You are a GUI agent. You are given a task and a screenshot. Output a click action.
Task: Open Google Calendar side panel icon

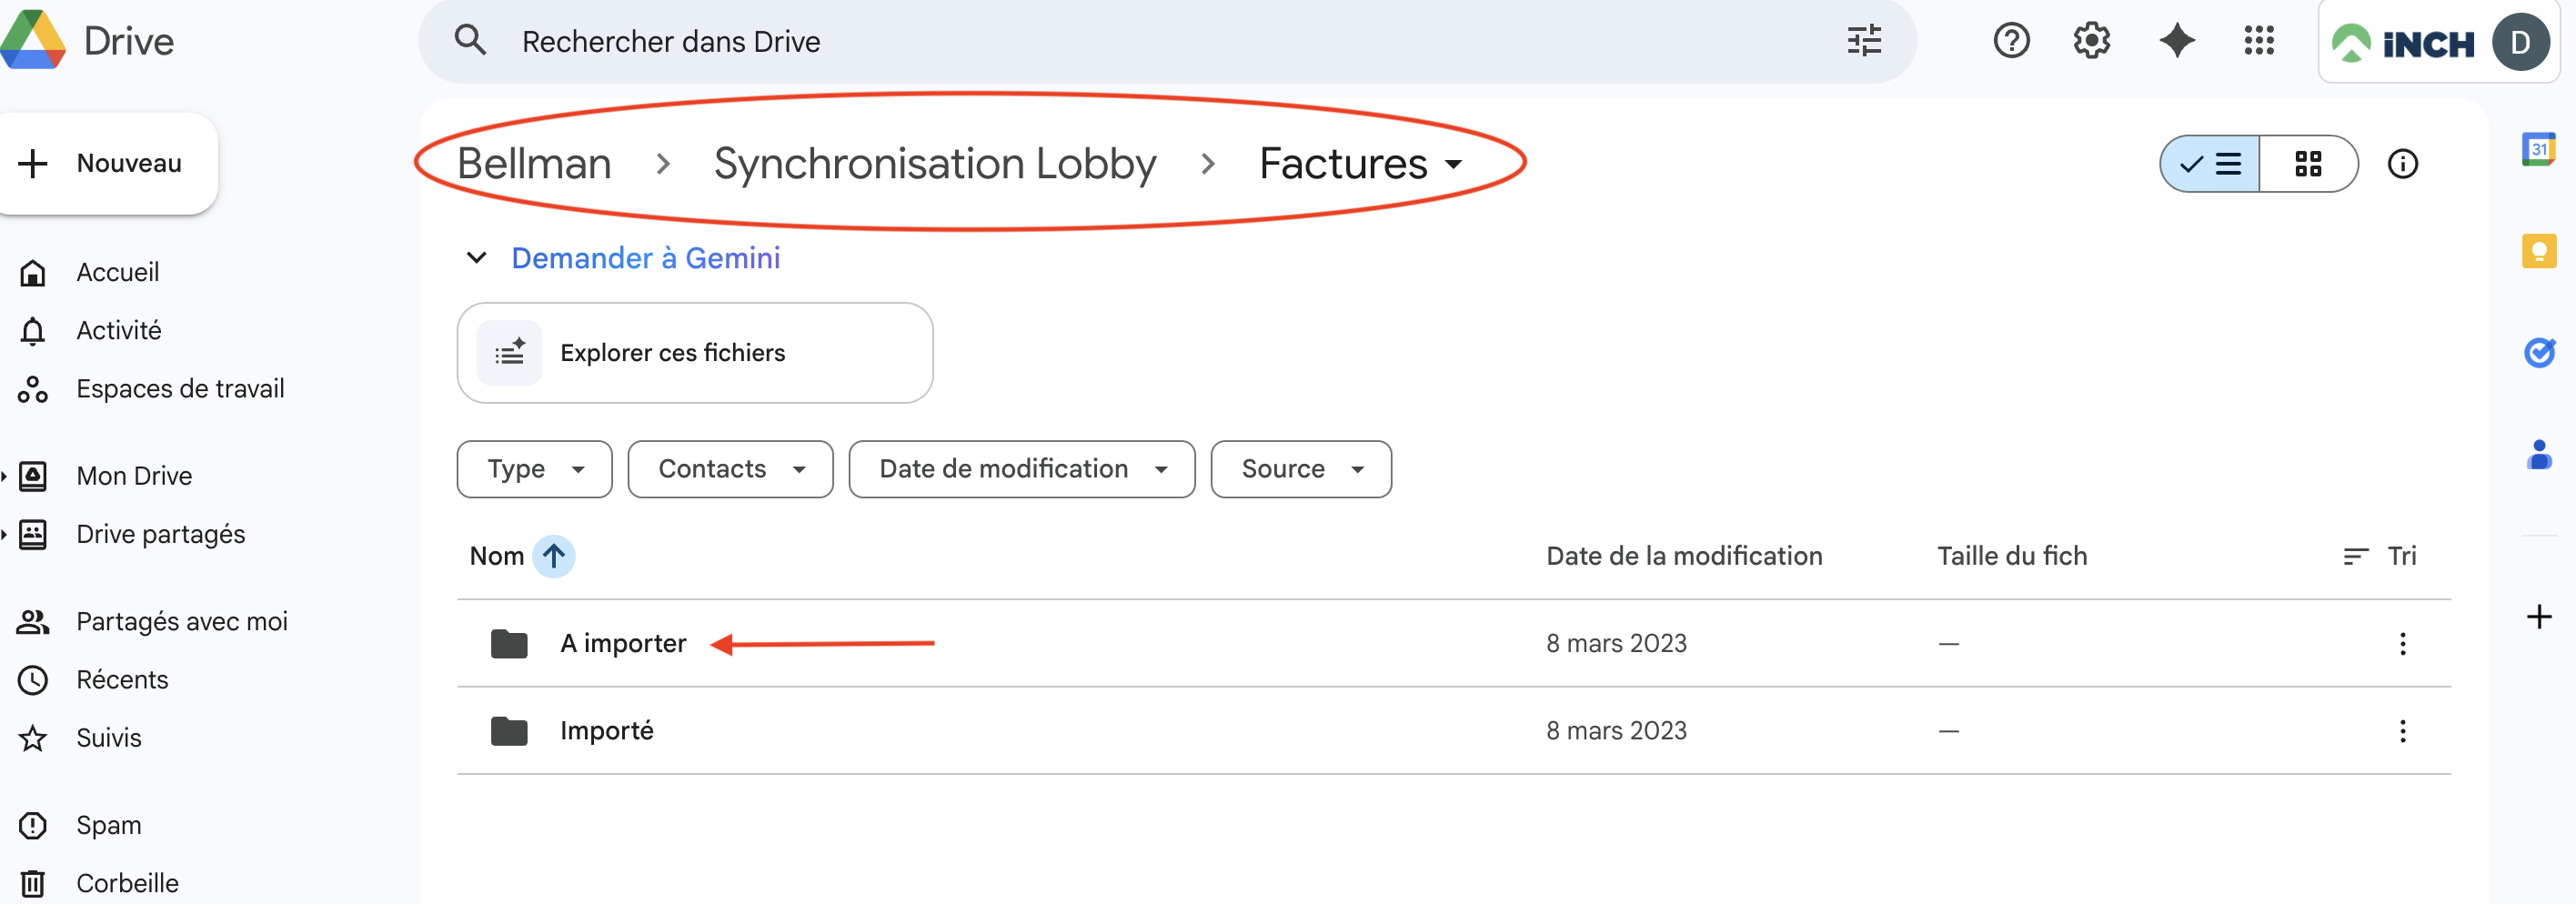pyautogui.click(x=2538, y=150)
